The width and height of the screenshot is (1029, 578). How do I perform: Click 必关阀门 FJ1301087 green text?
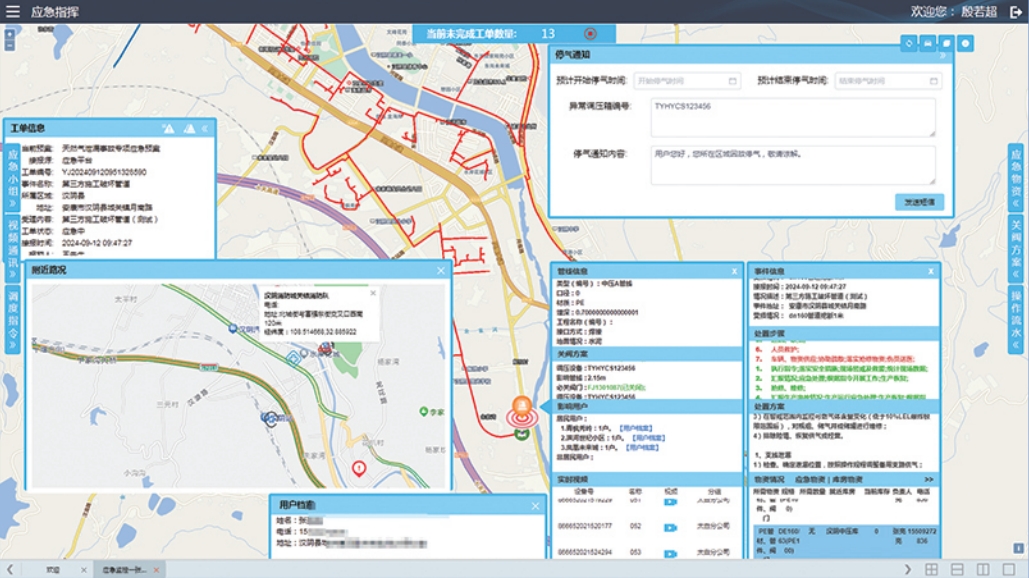[616, 387]
